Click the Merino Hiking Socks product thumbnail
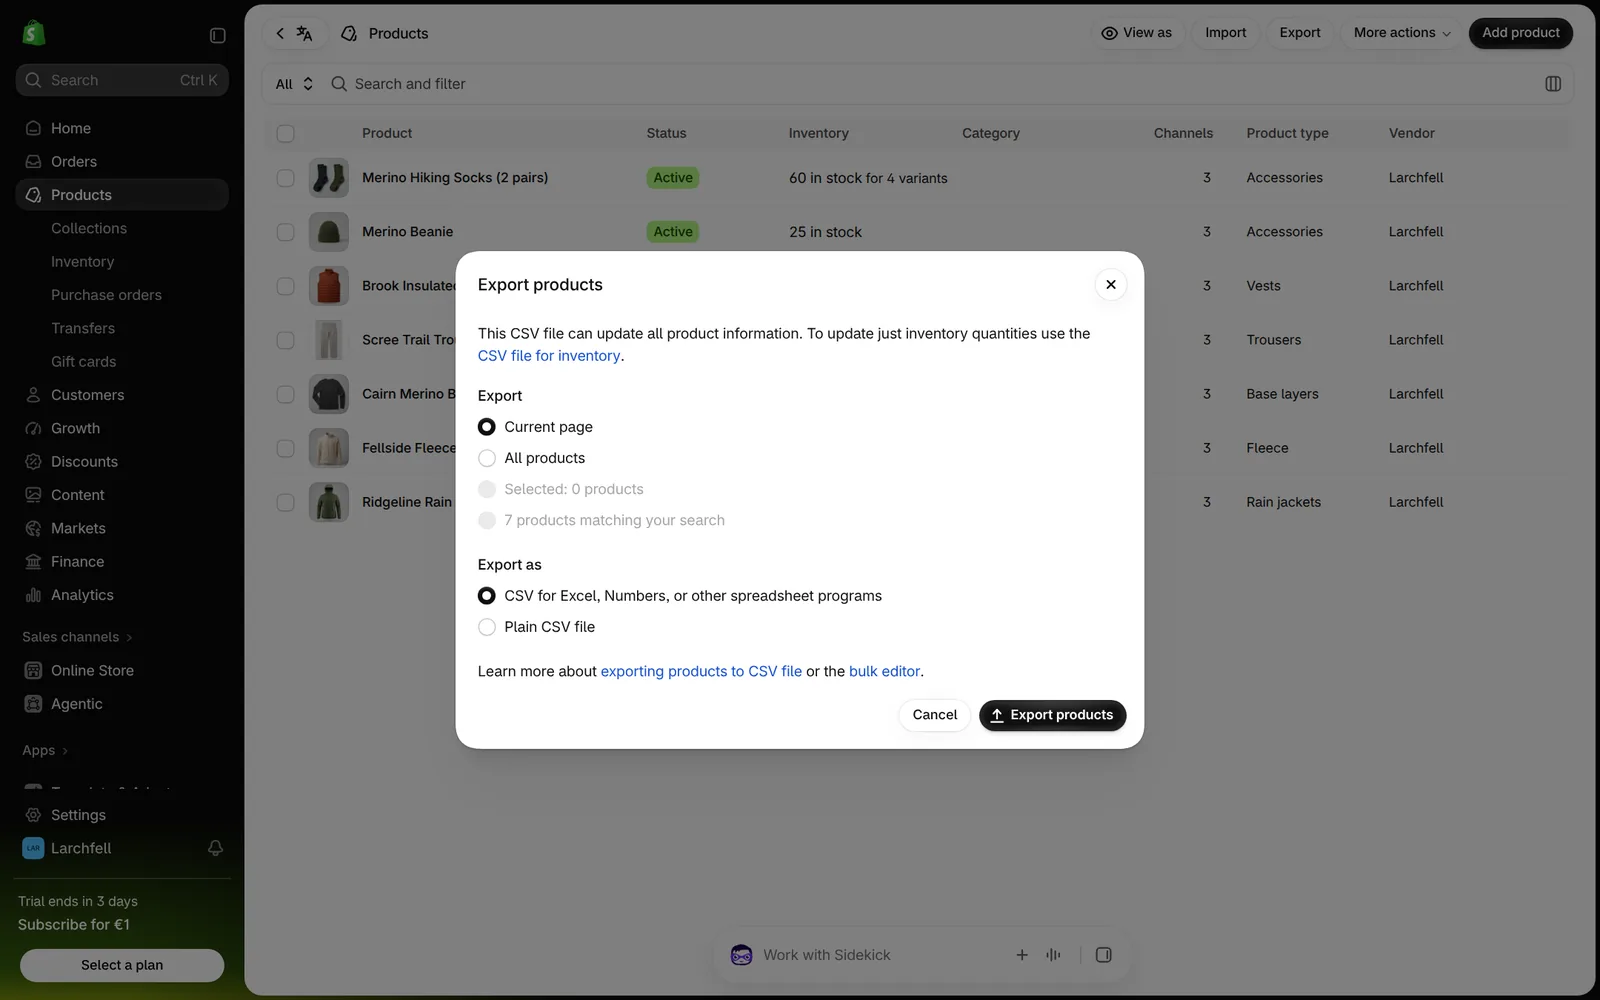The image size is (1600, 1000). [x=329, y=178]
